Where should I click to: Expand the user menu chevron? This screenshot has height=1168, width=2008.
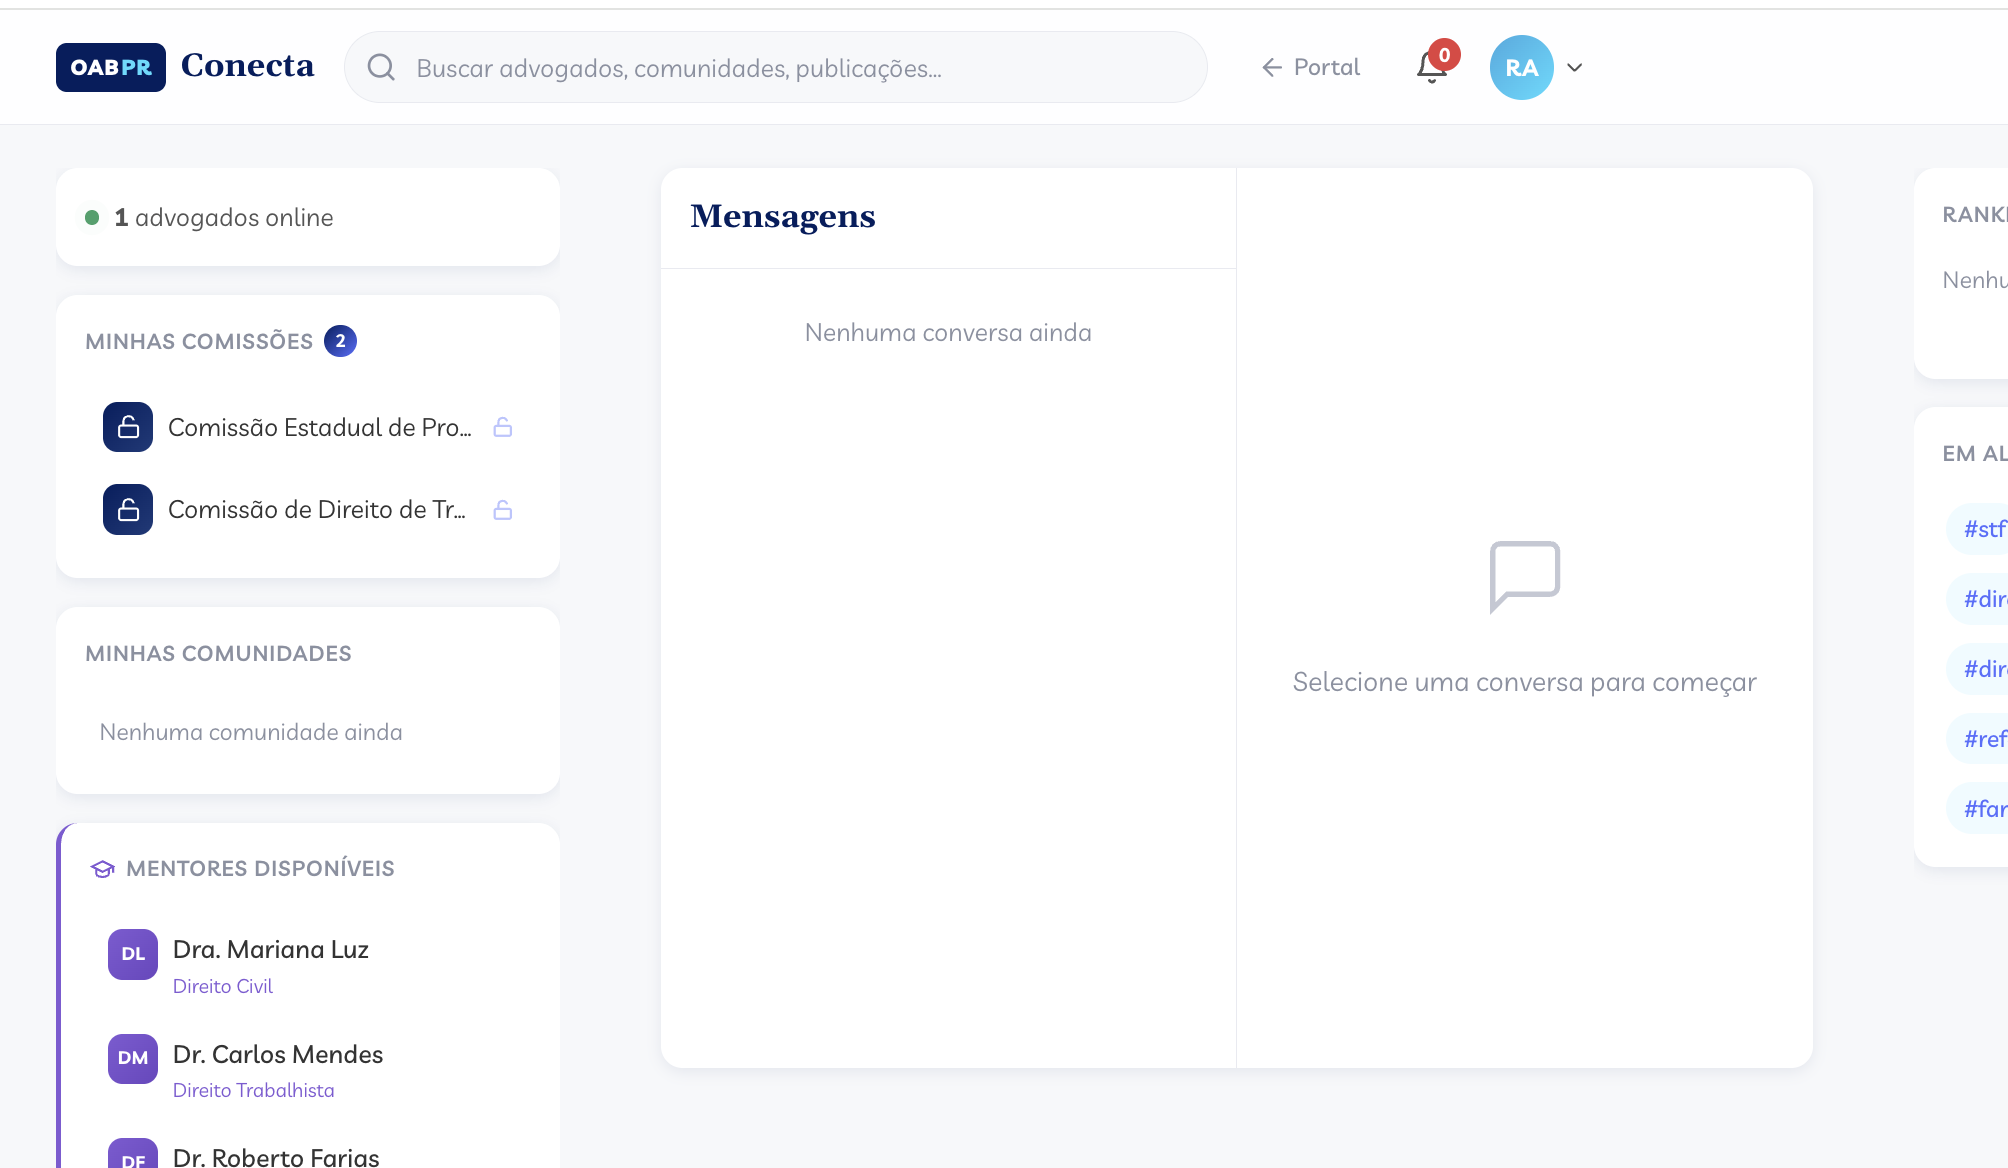[x=1575, y=67]
